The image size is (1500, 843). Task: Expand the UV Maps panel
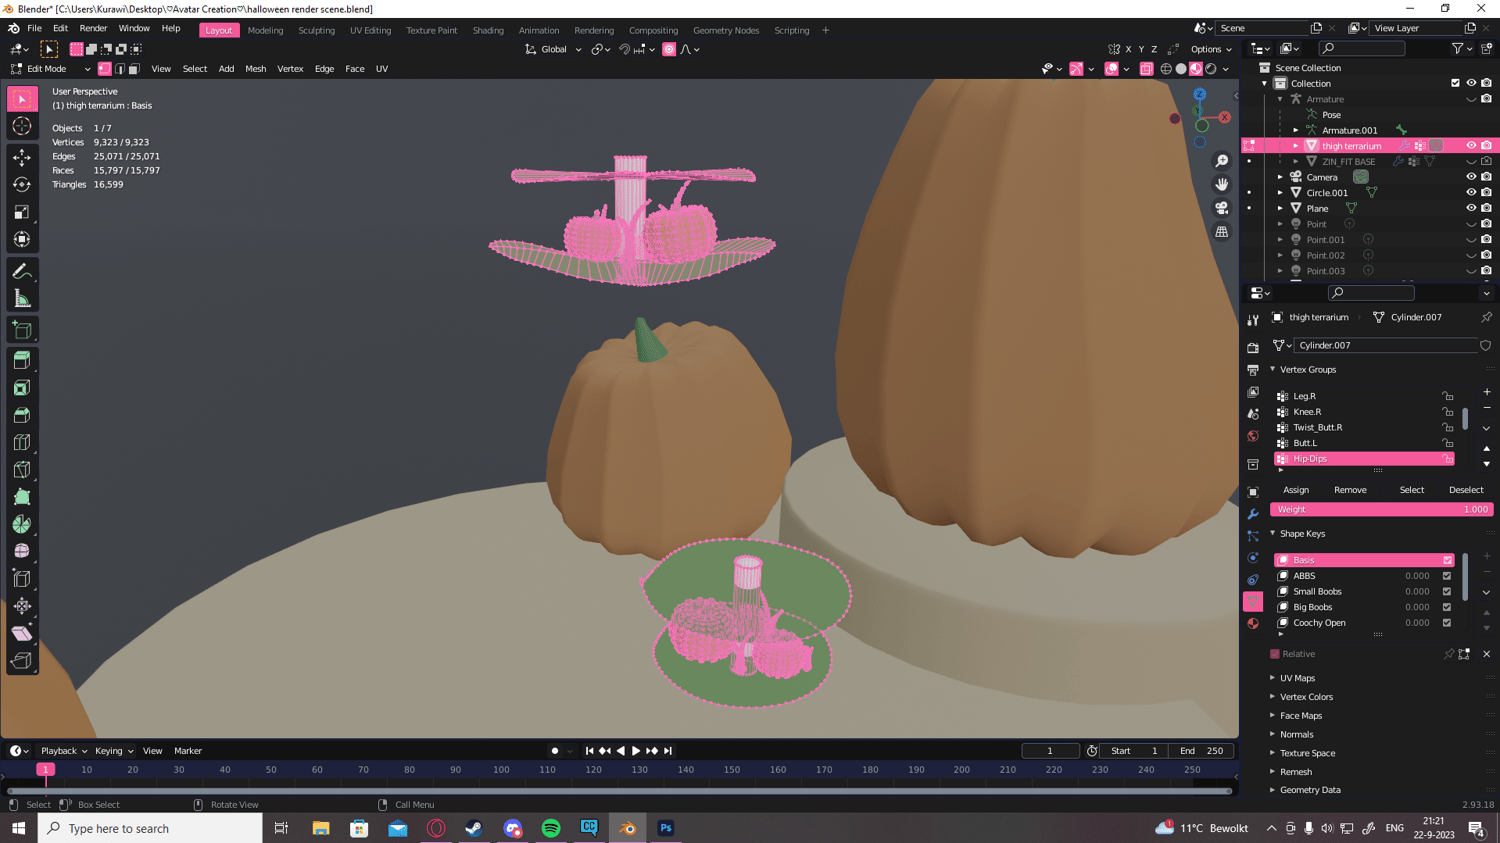pos(1297,678)
